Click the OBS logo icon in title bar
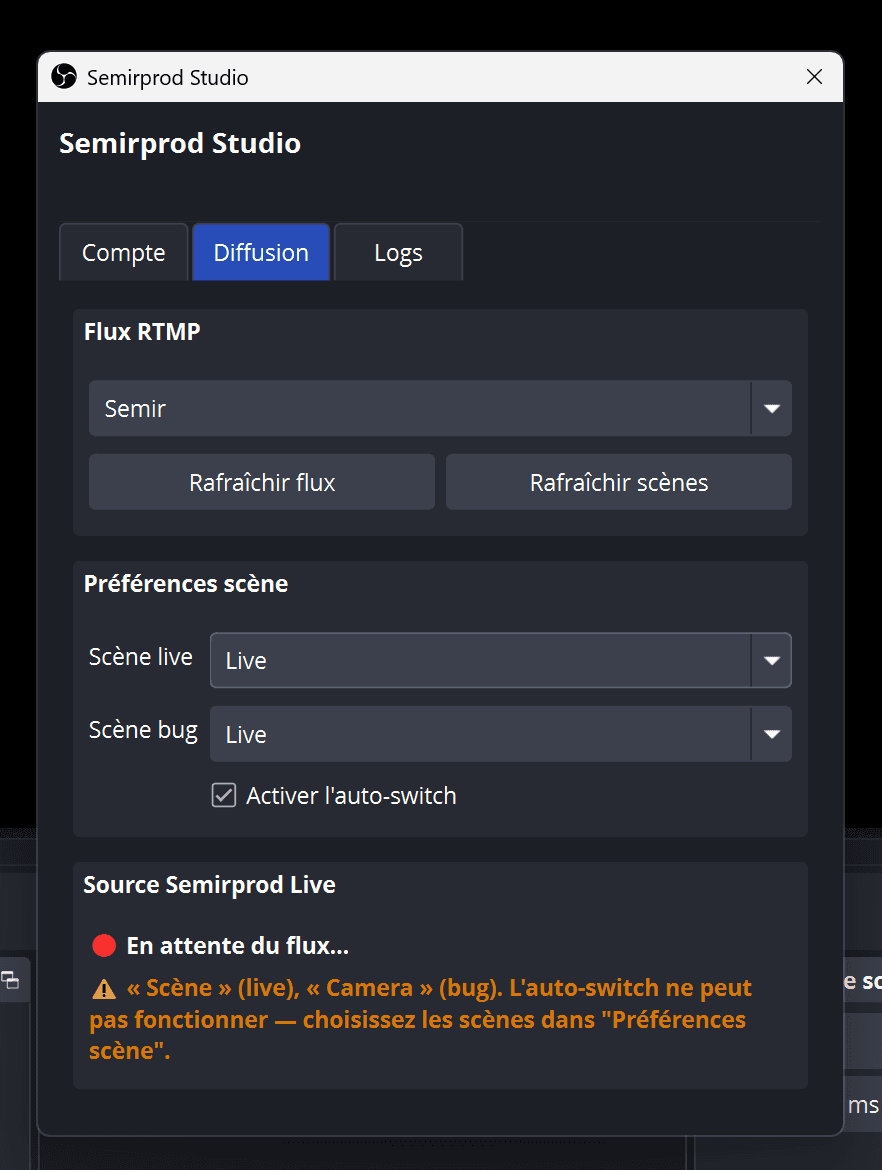The height and width of the screenshot is (1170, 882). click(x=64, y=76)
